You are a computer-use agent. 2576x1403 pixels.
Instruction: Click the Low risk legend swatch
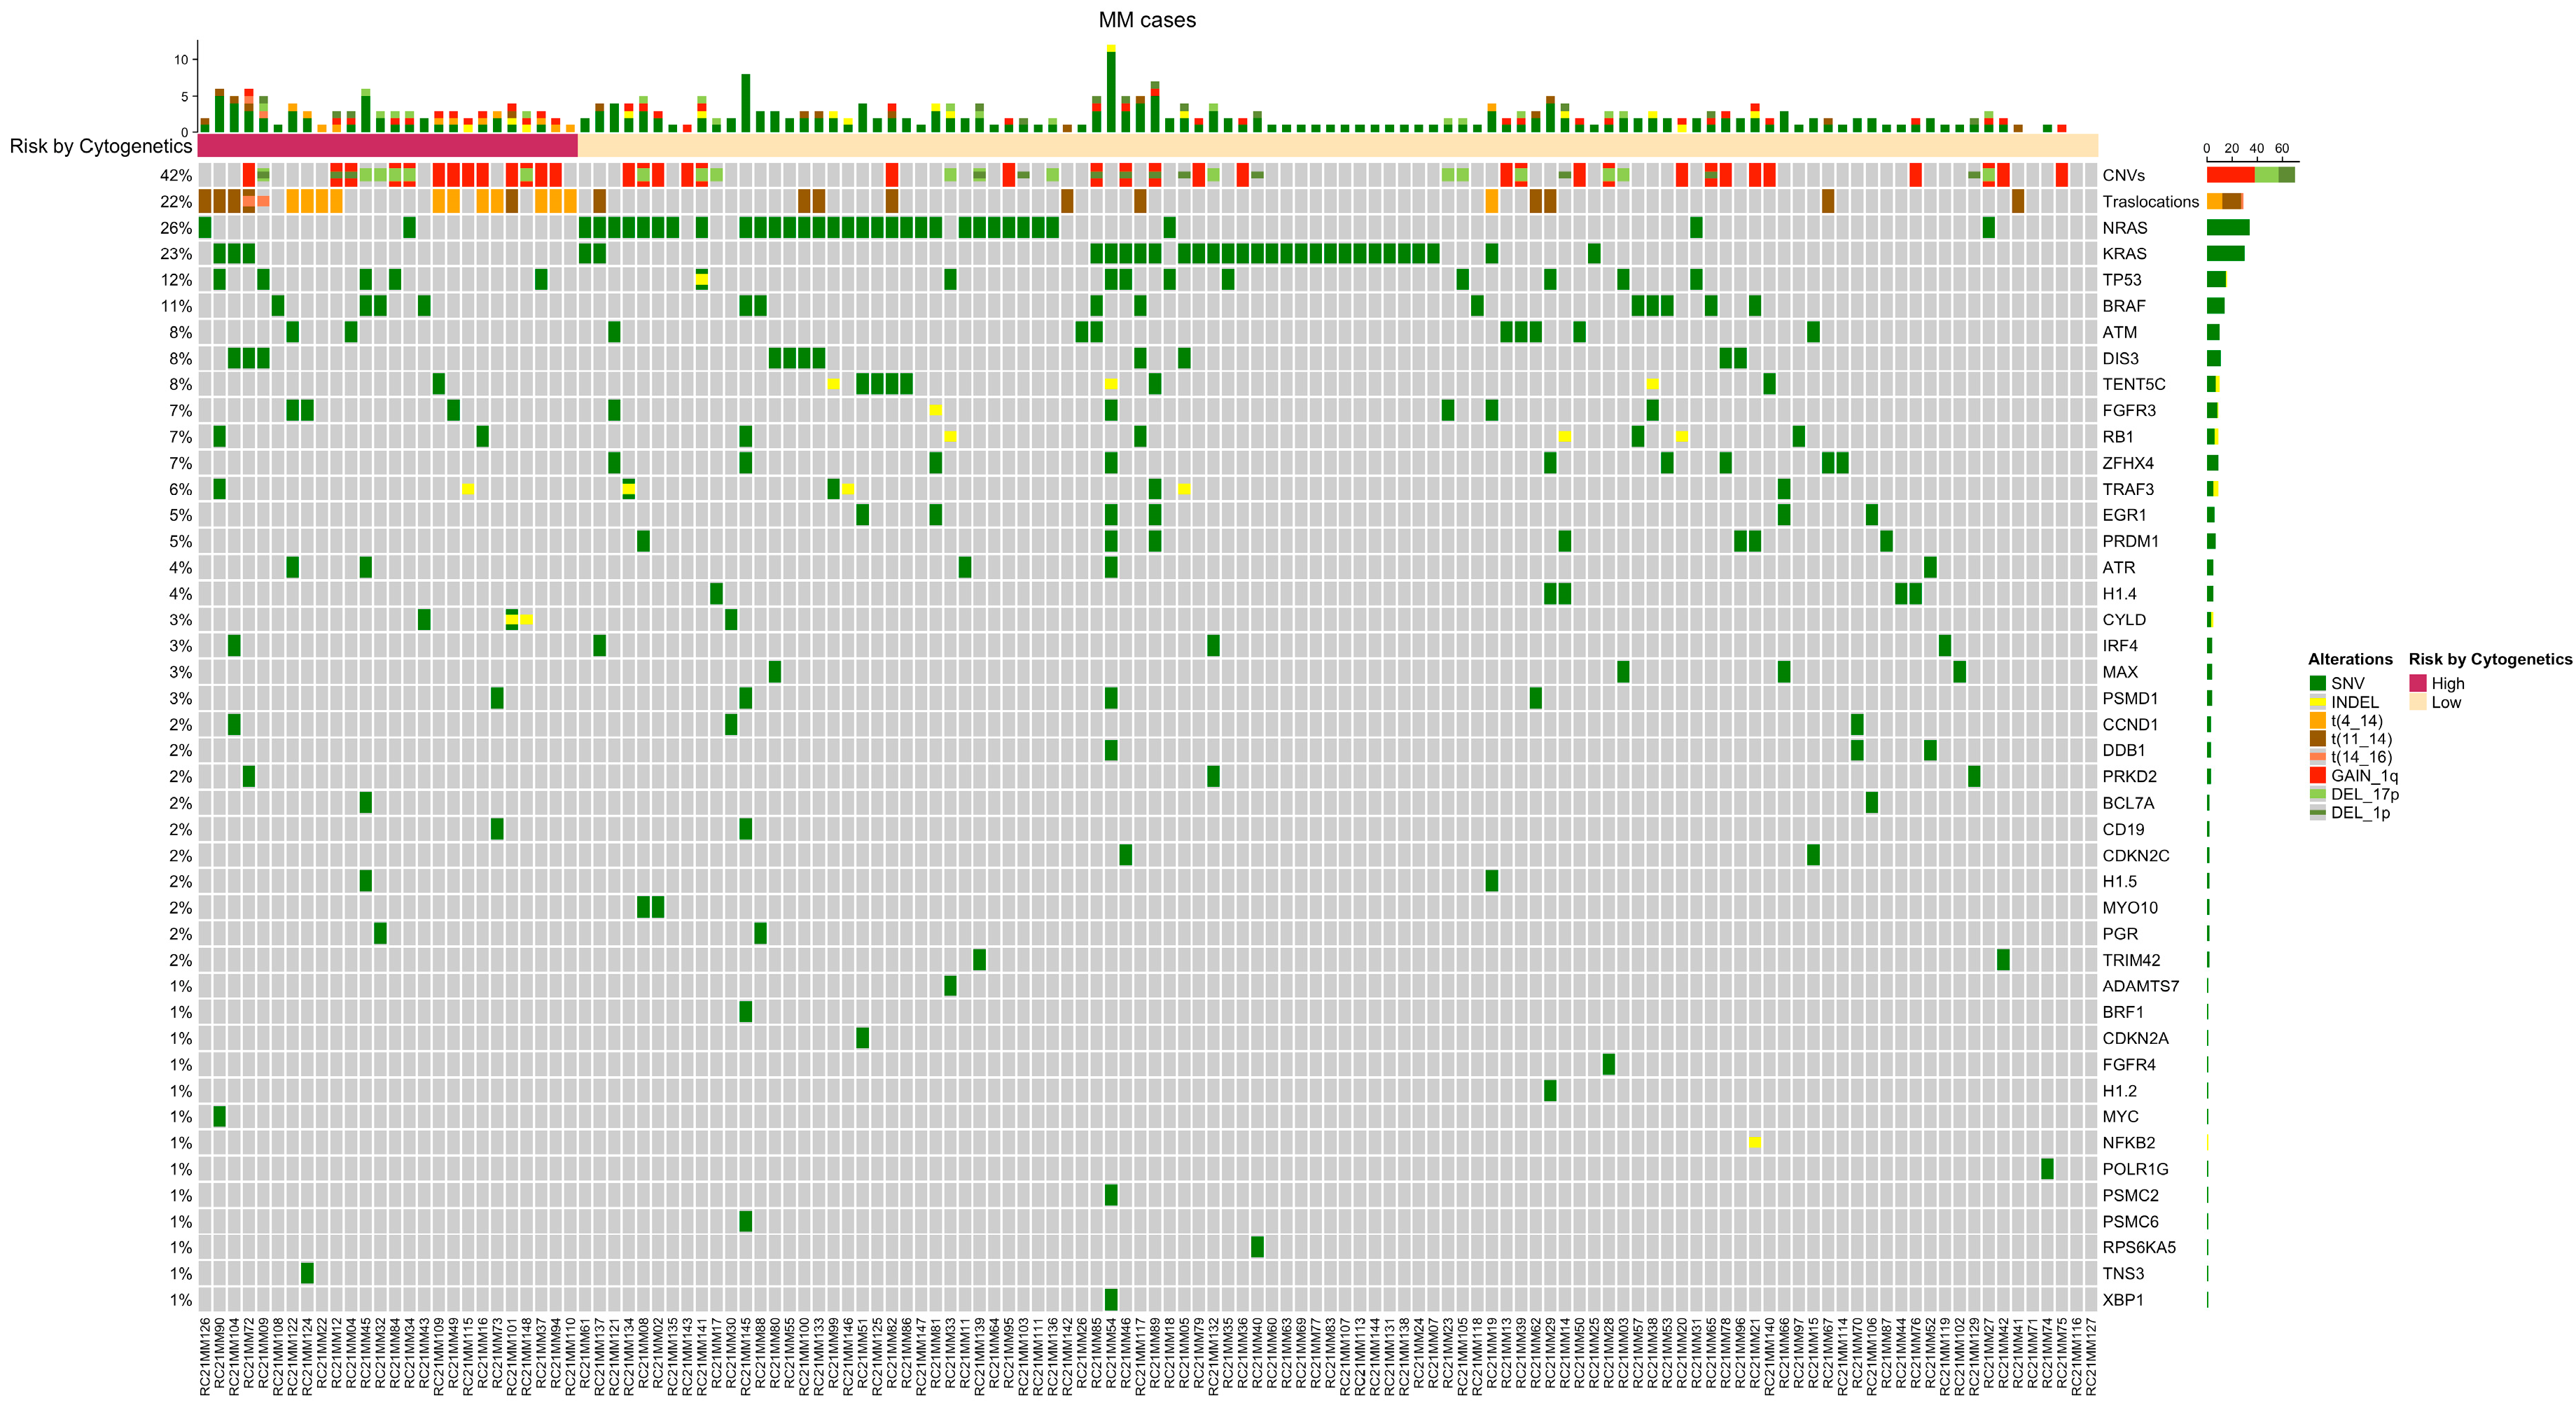tap(2418, 702)
